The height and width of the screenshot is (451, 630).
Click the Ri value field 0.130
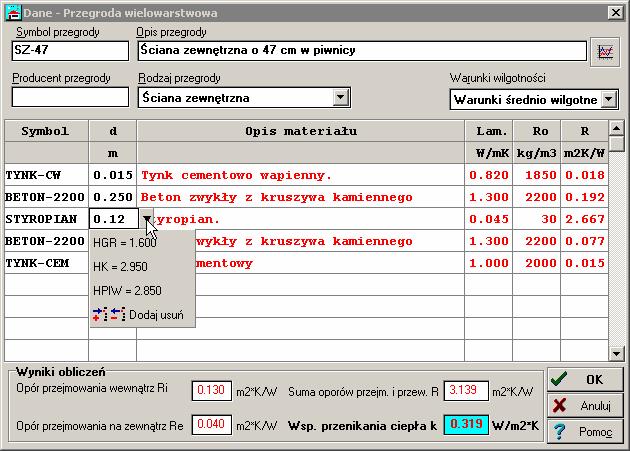coord(212,391)
